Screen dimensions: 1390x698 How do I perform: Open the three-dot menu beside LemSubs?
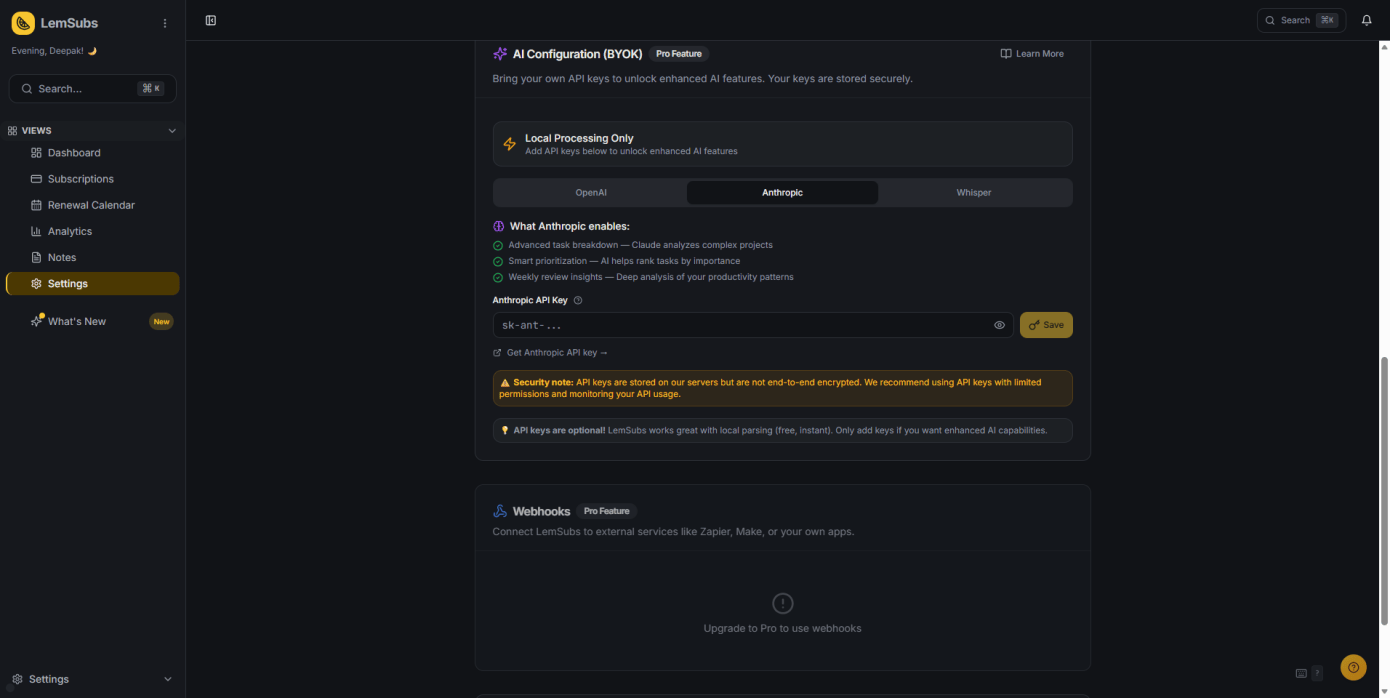(165, 23)
